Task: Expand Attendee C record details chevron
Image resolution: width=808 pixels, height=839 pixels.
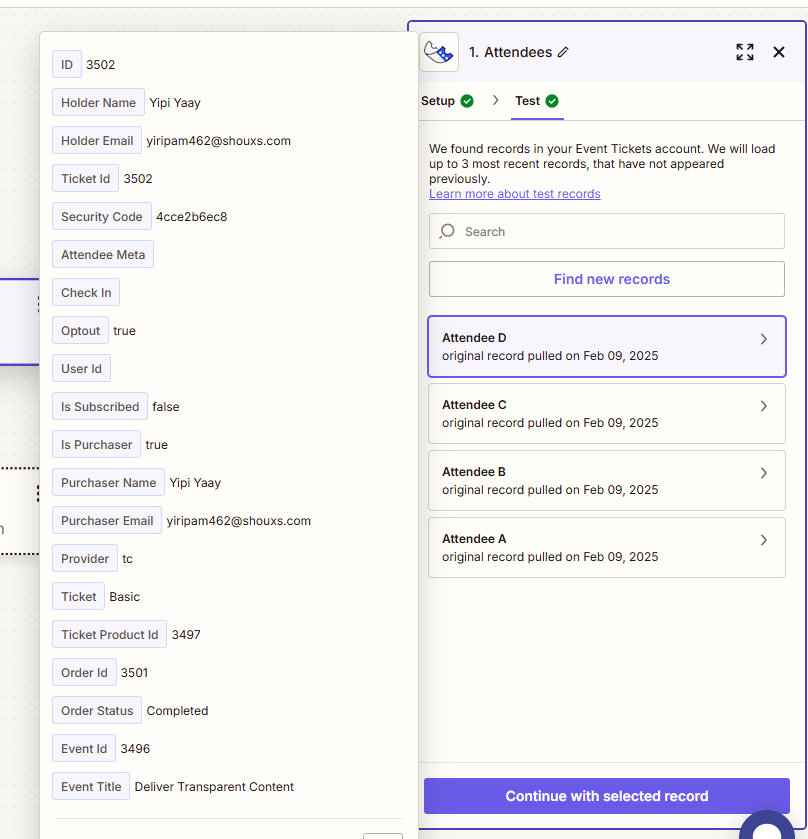Action: (x=764, y=406)
